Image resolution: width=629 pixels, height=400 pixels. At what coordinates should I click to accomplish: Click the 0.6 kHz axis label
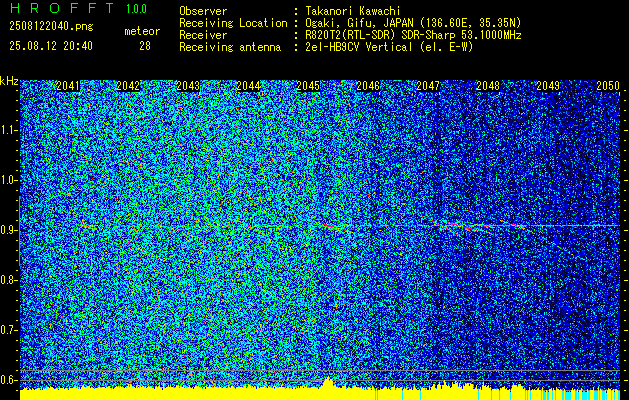tap(9, 380)
